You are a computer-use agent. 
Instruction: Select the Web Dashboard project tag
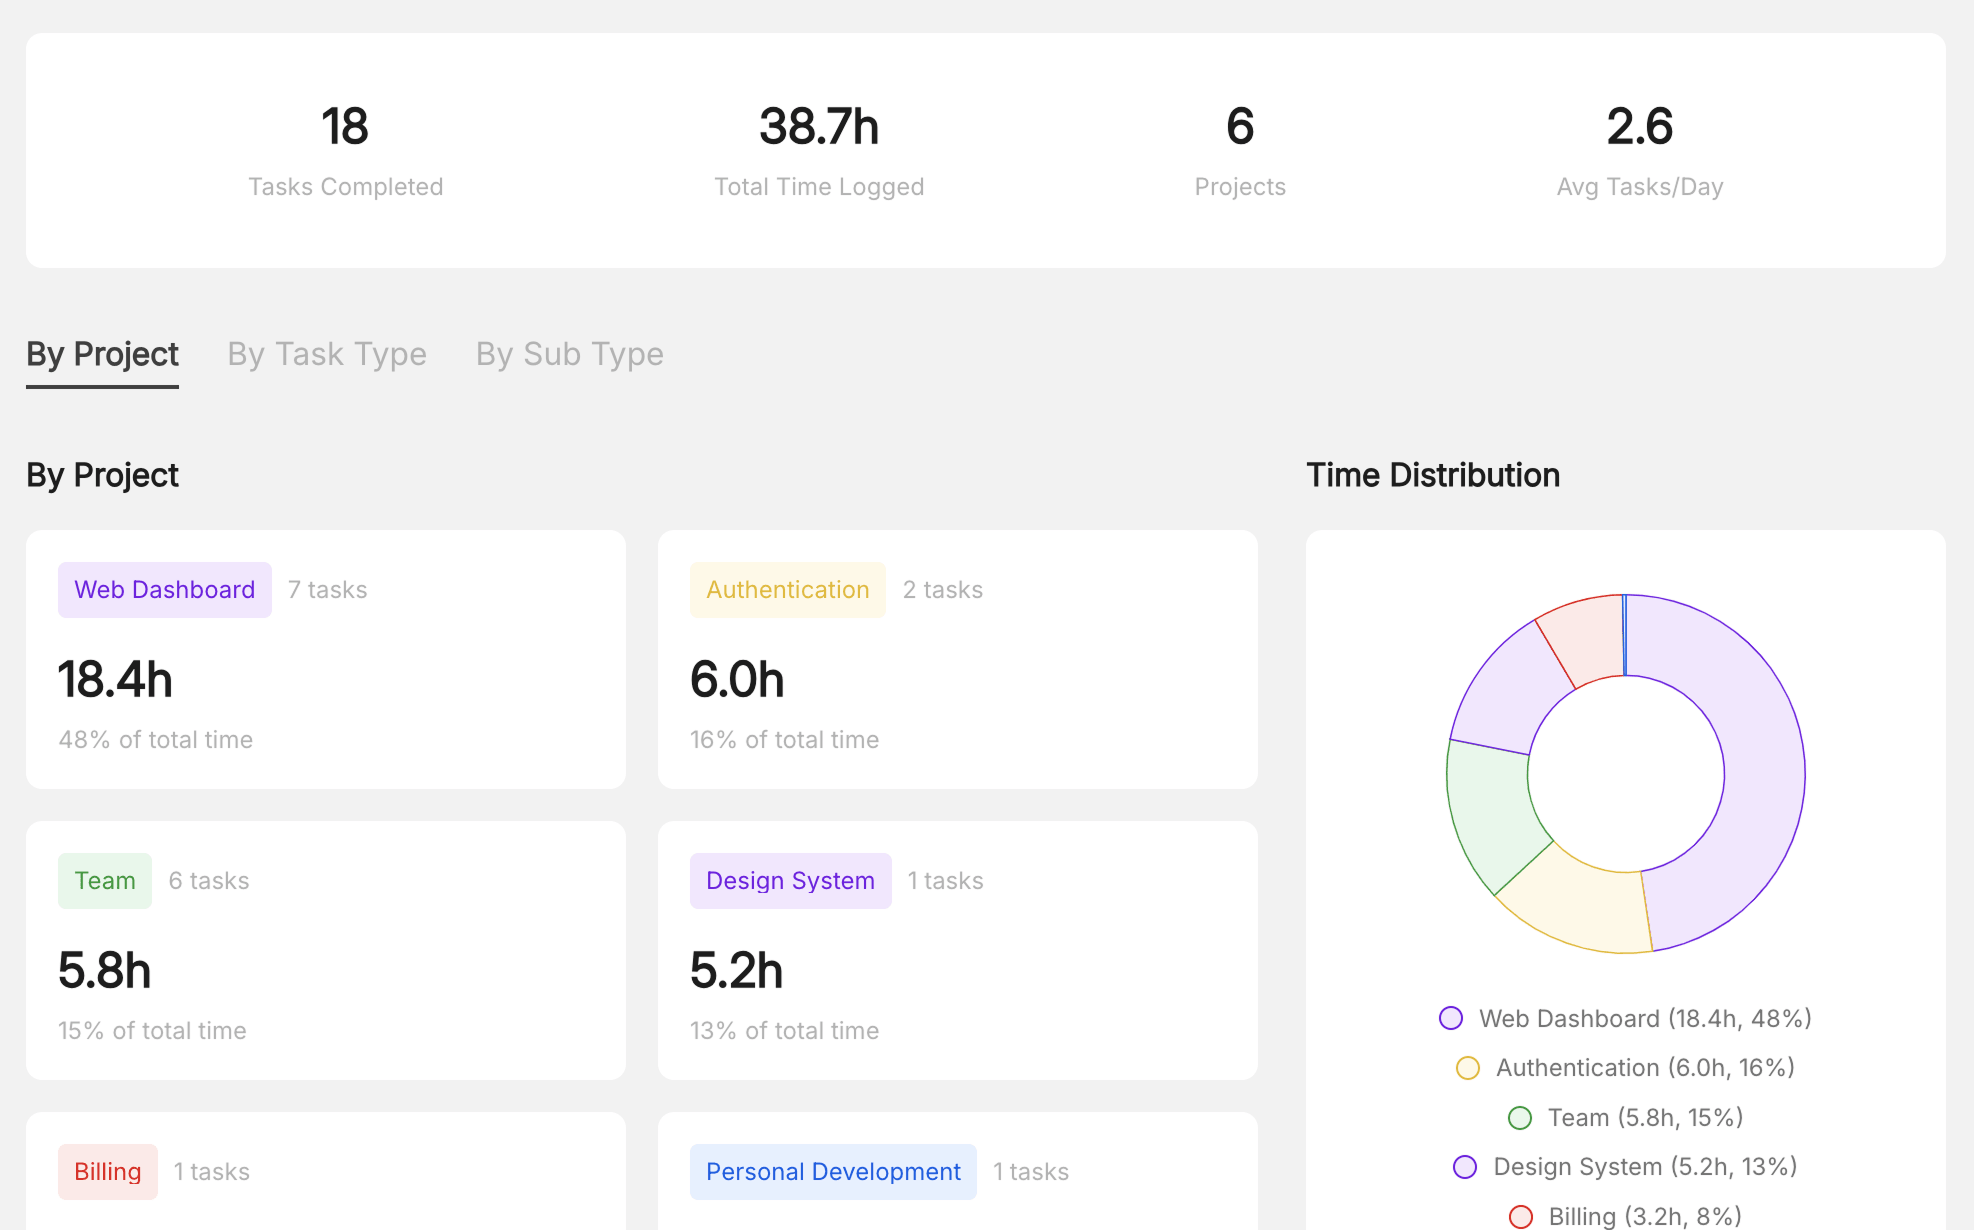tap(164, 589)
